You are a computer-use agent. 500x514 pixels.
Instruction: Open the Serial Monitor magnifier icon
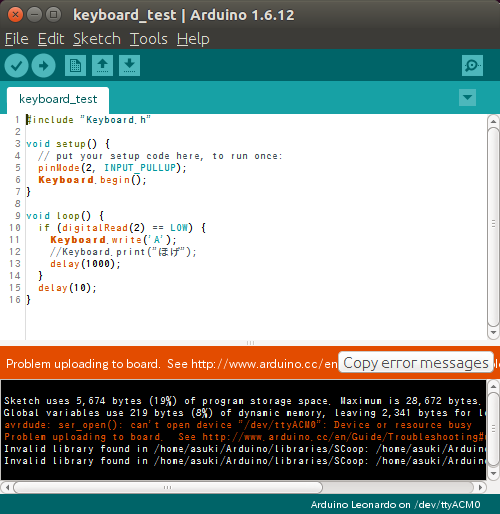point(472,65)
